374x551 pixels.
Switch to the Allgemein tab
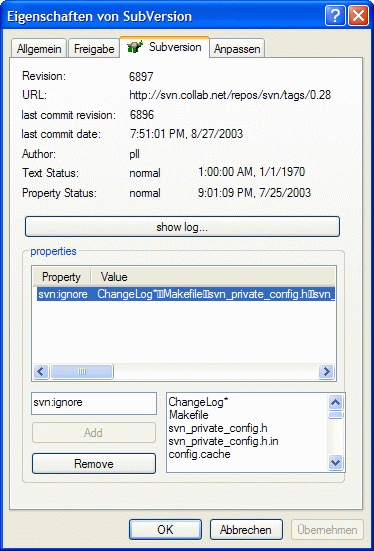click(x=39, y=48)
